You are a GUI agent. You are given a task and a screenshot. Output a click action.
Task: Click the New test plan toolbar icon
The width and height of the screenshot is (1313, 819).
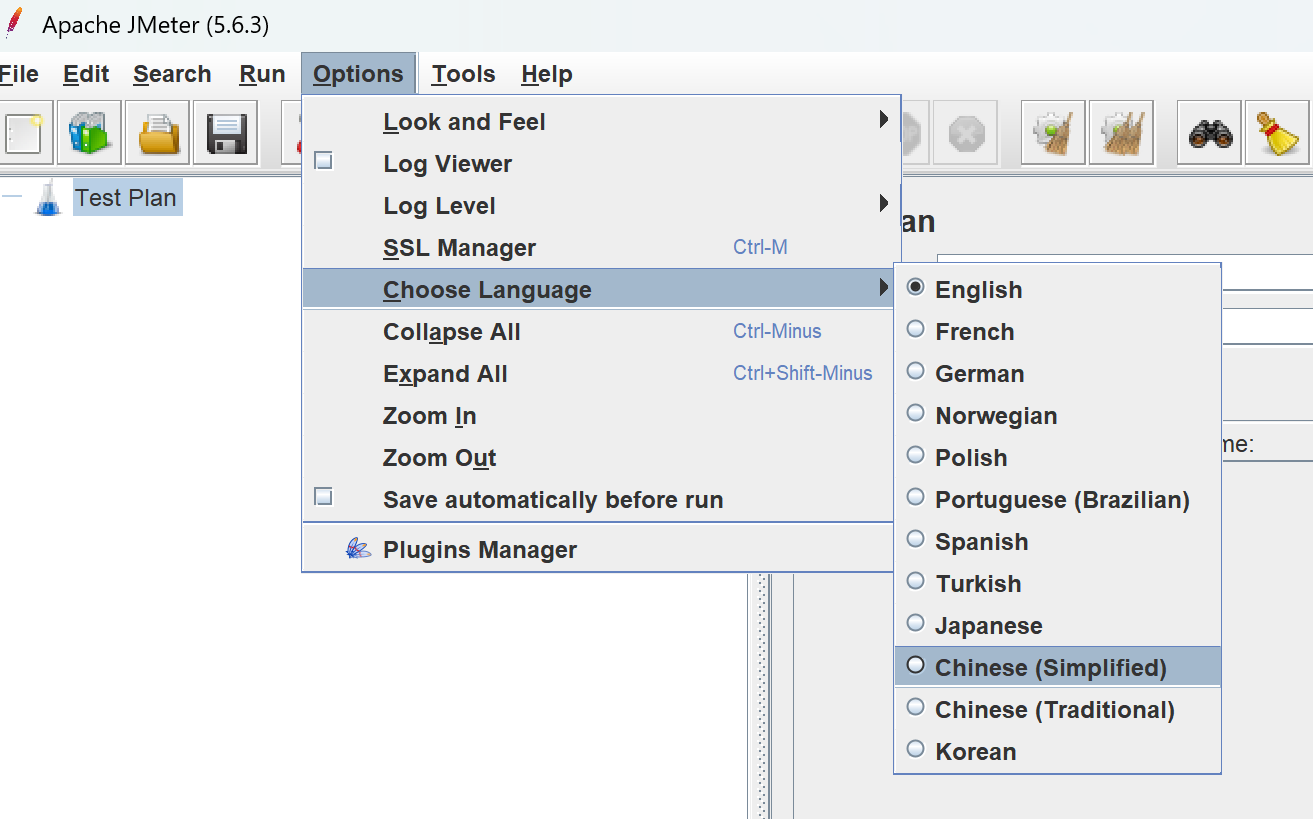22,132
